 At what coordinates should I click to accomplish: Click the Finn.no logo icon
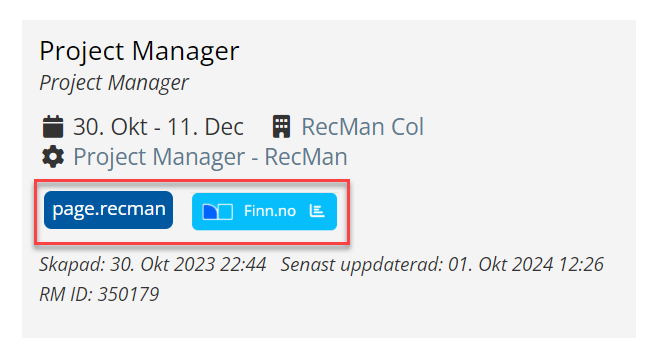(x=217, y=211)
